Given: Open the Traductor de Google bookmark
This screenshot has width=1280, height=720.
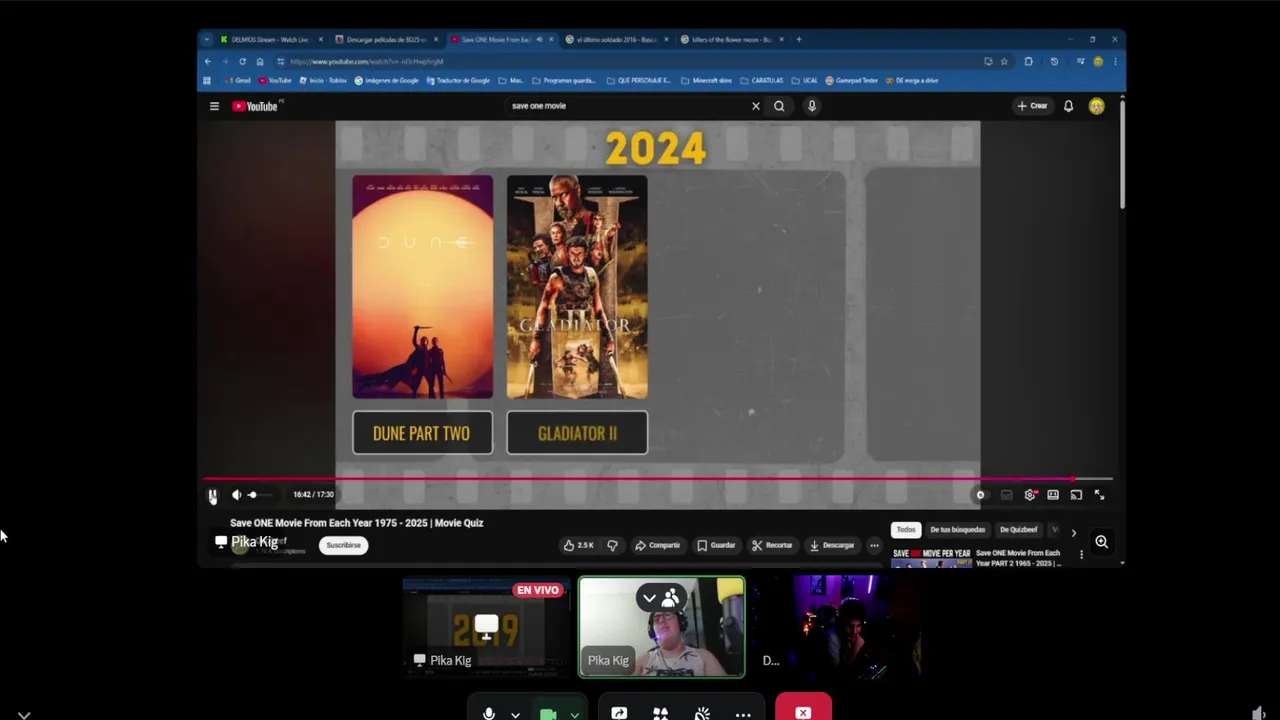Looking at the screenshot, I should (458, 80).
